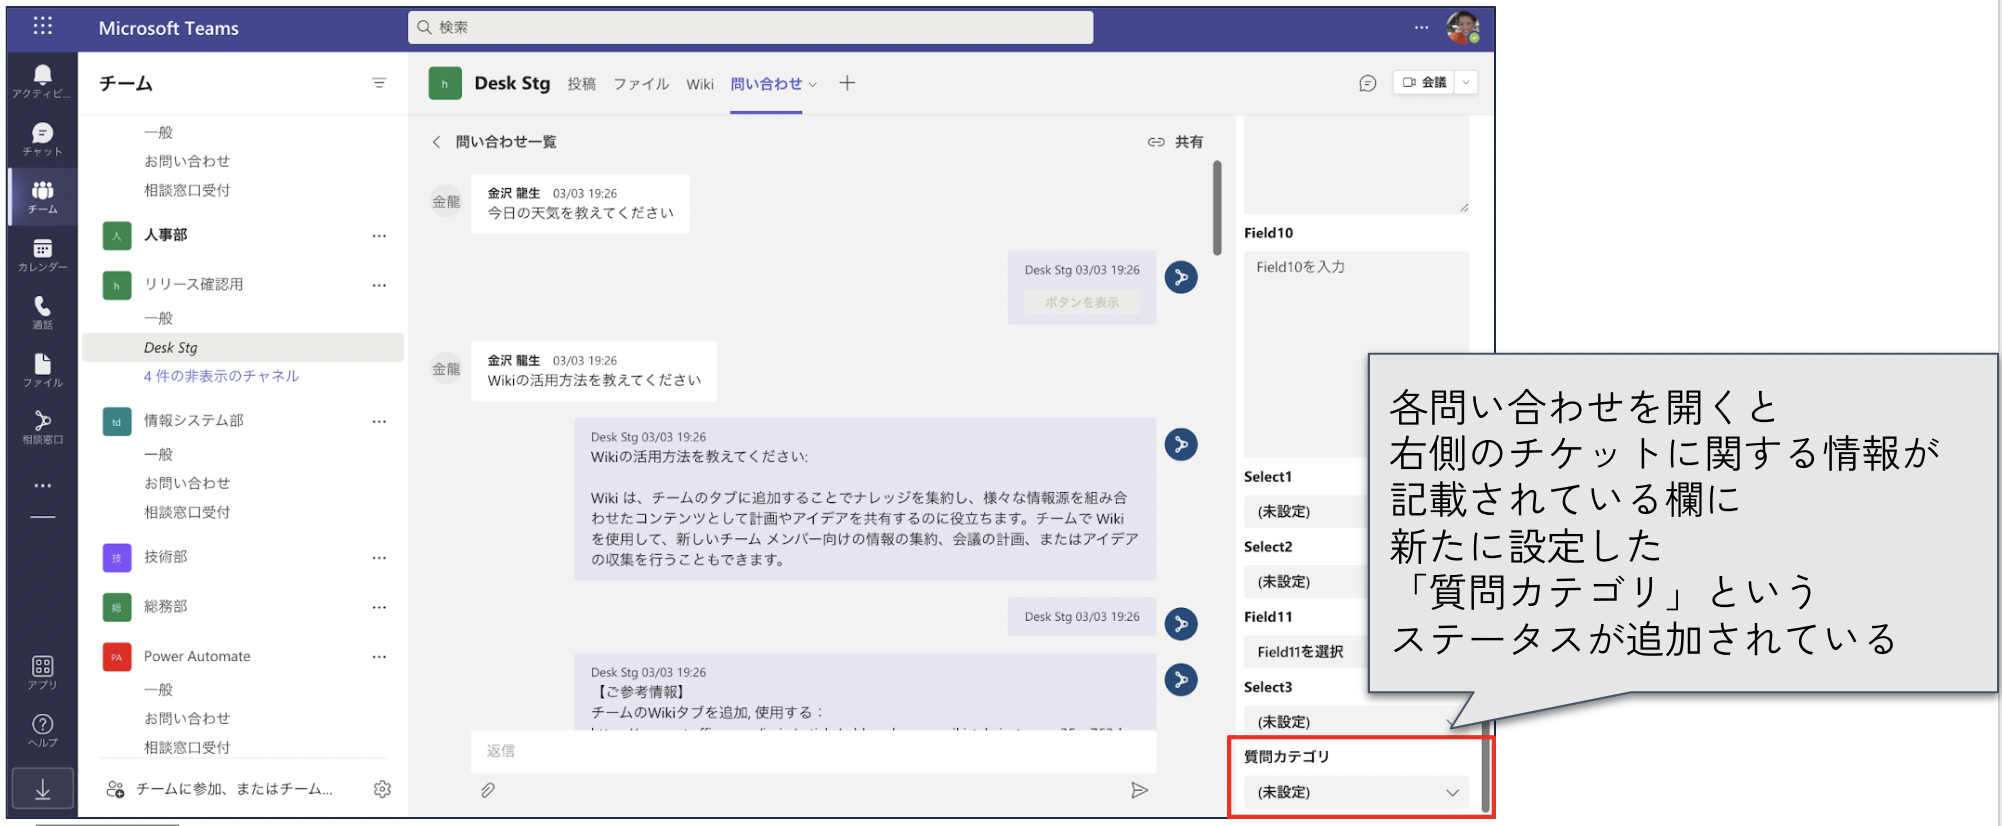Viewport: 2002px width, 826px height.
Task: Click the 返信 reply input field
Action: coord(813,751)
